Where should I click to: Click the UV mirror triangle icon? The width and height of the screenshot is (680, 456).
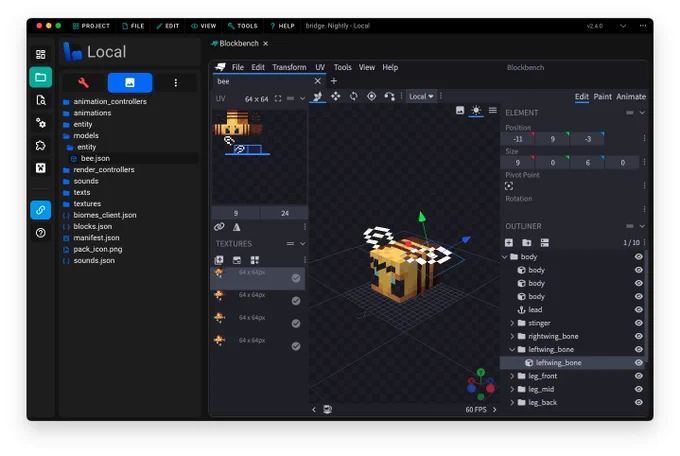[236, 226]
